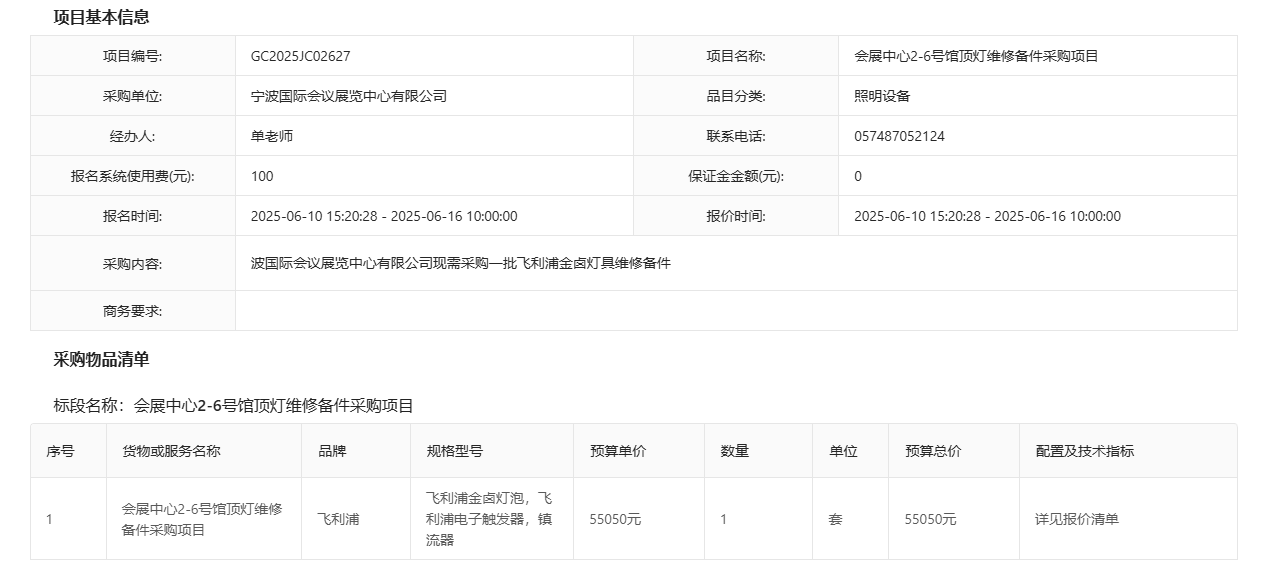Click the 项目基本信息 heading
This screenshot has height=576, width=1263.
(101, 17)
